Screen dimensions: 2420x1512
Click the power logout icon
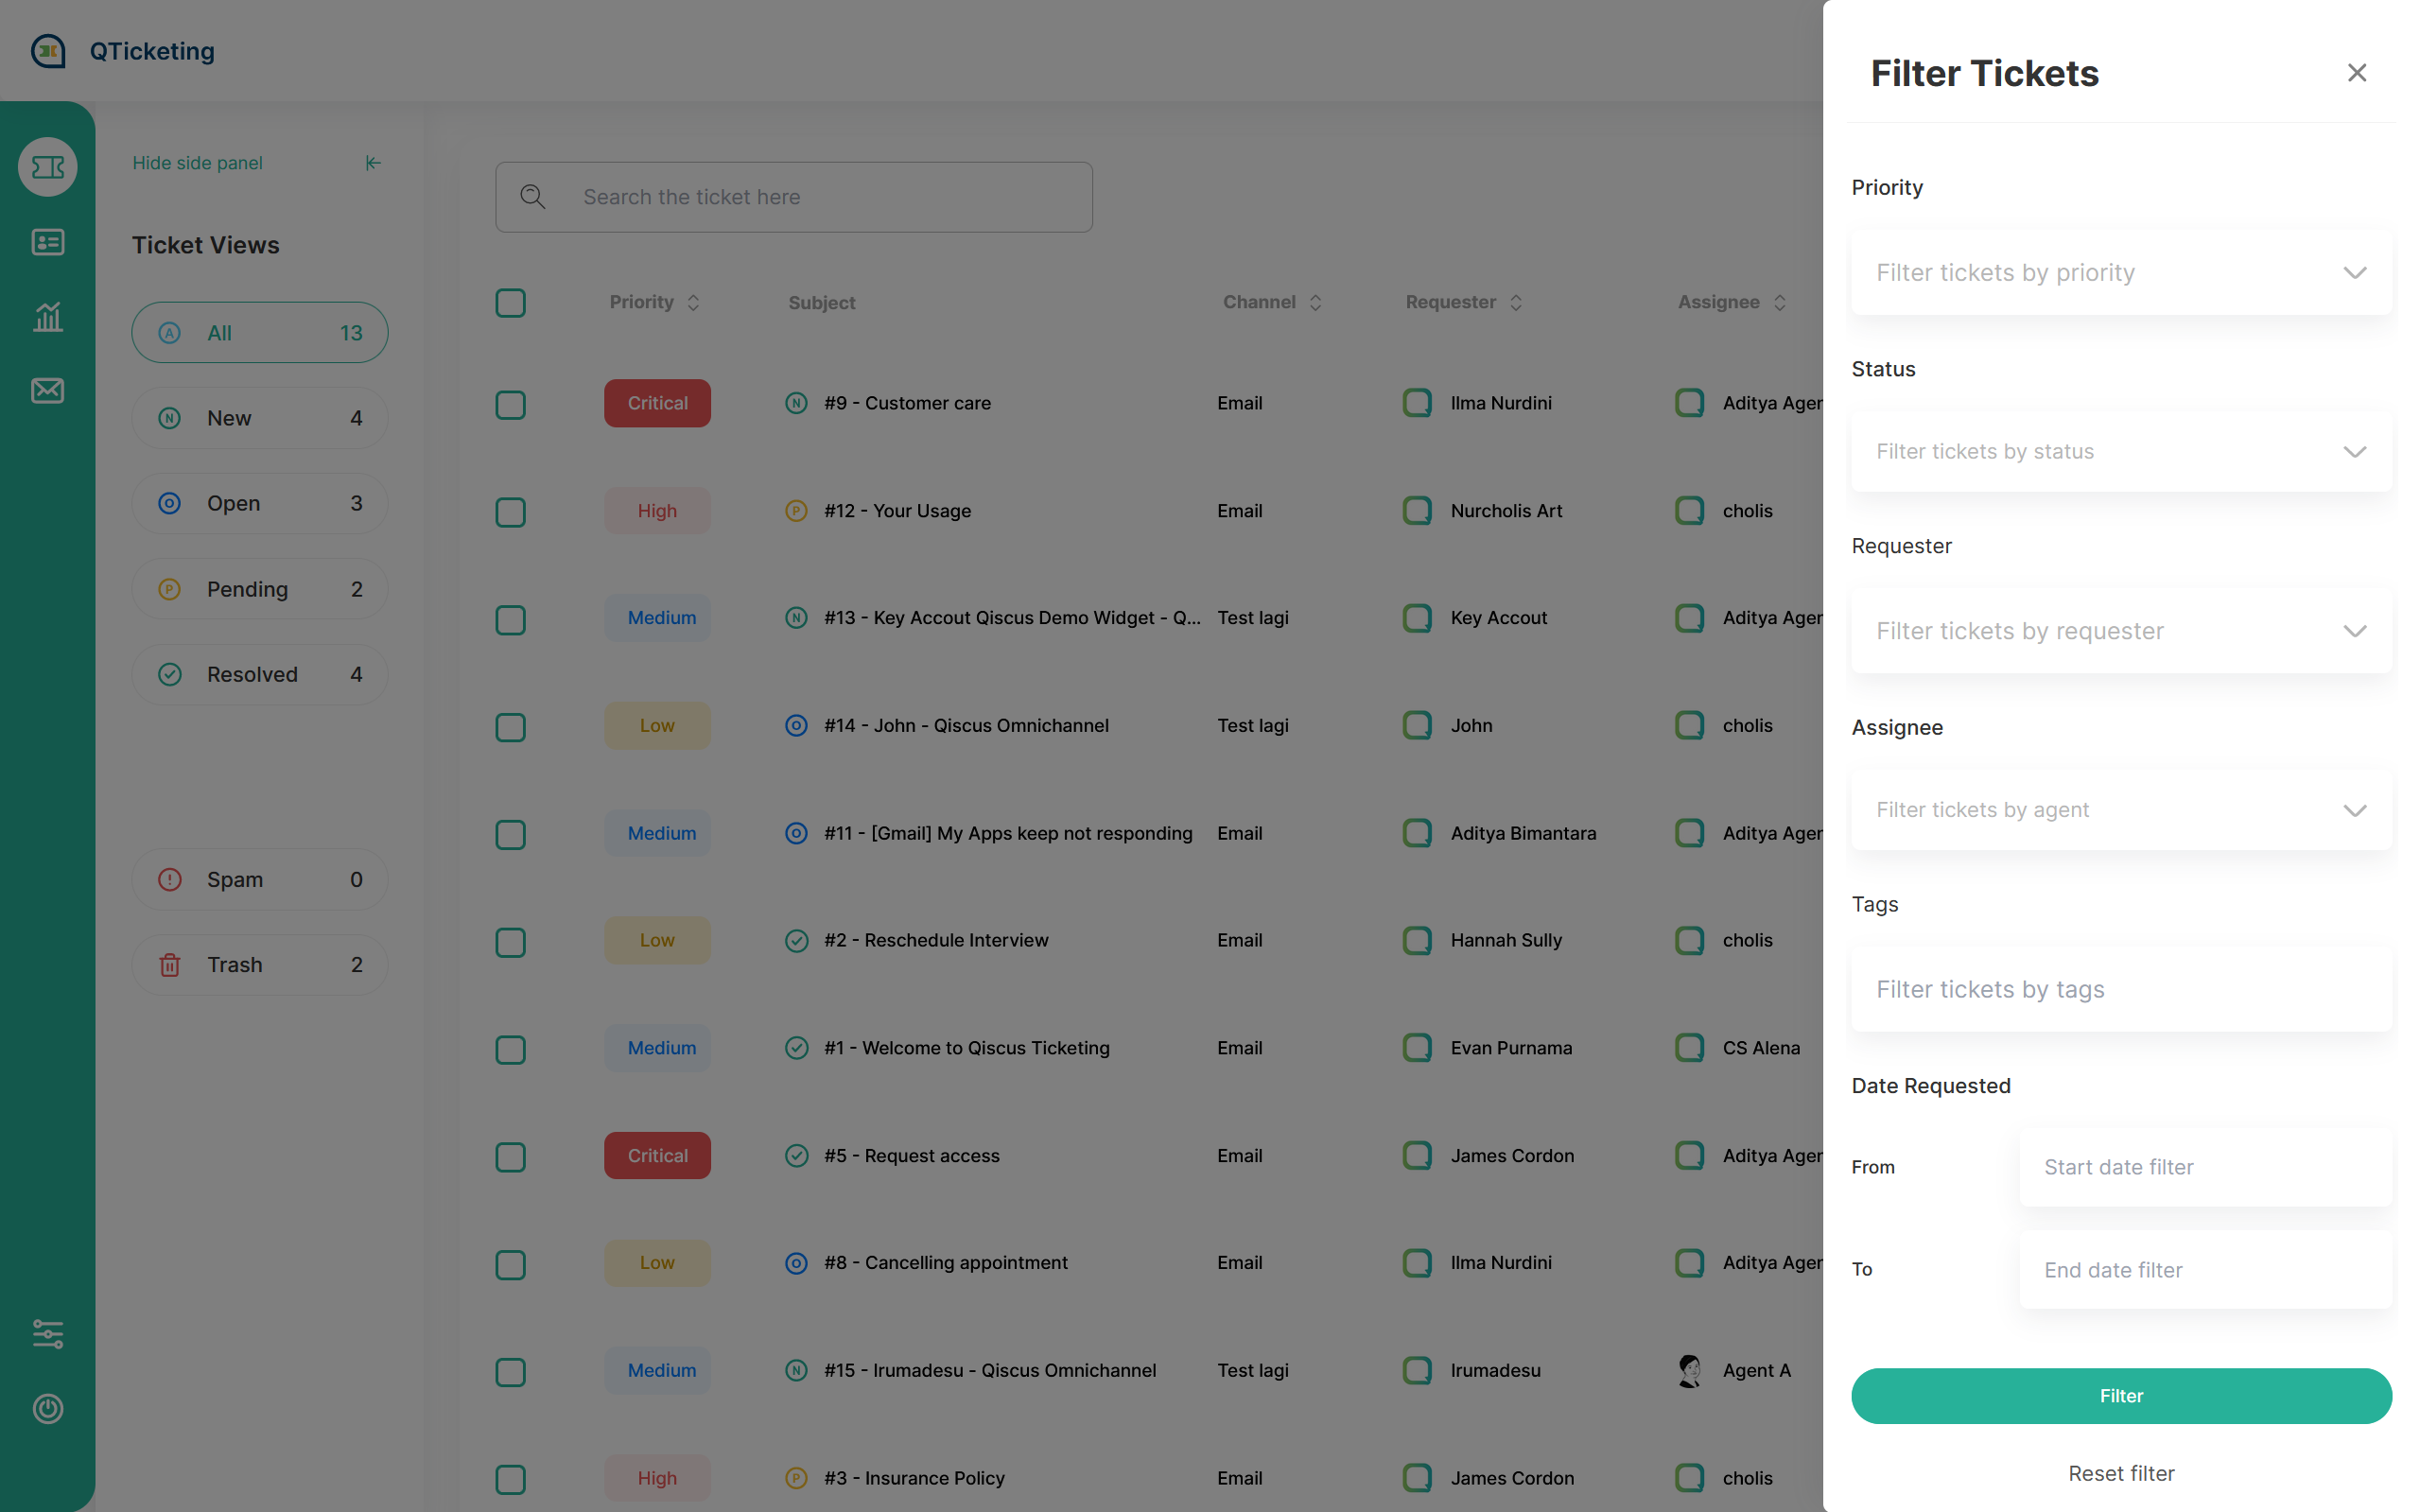[47, 1408]
